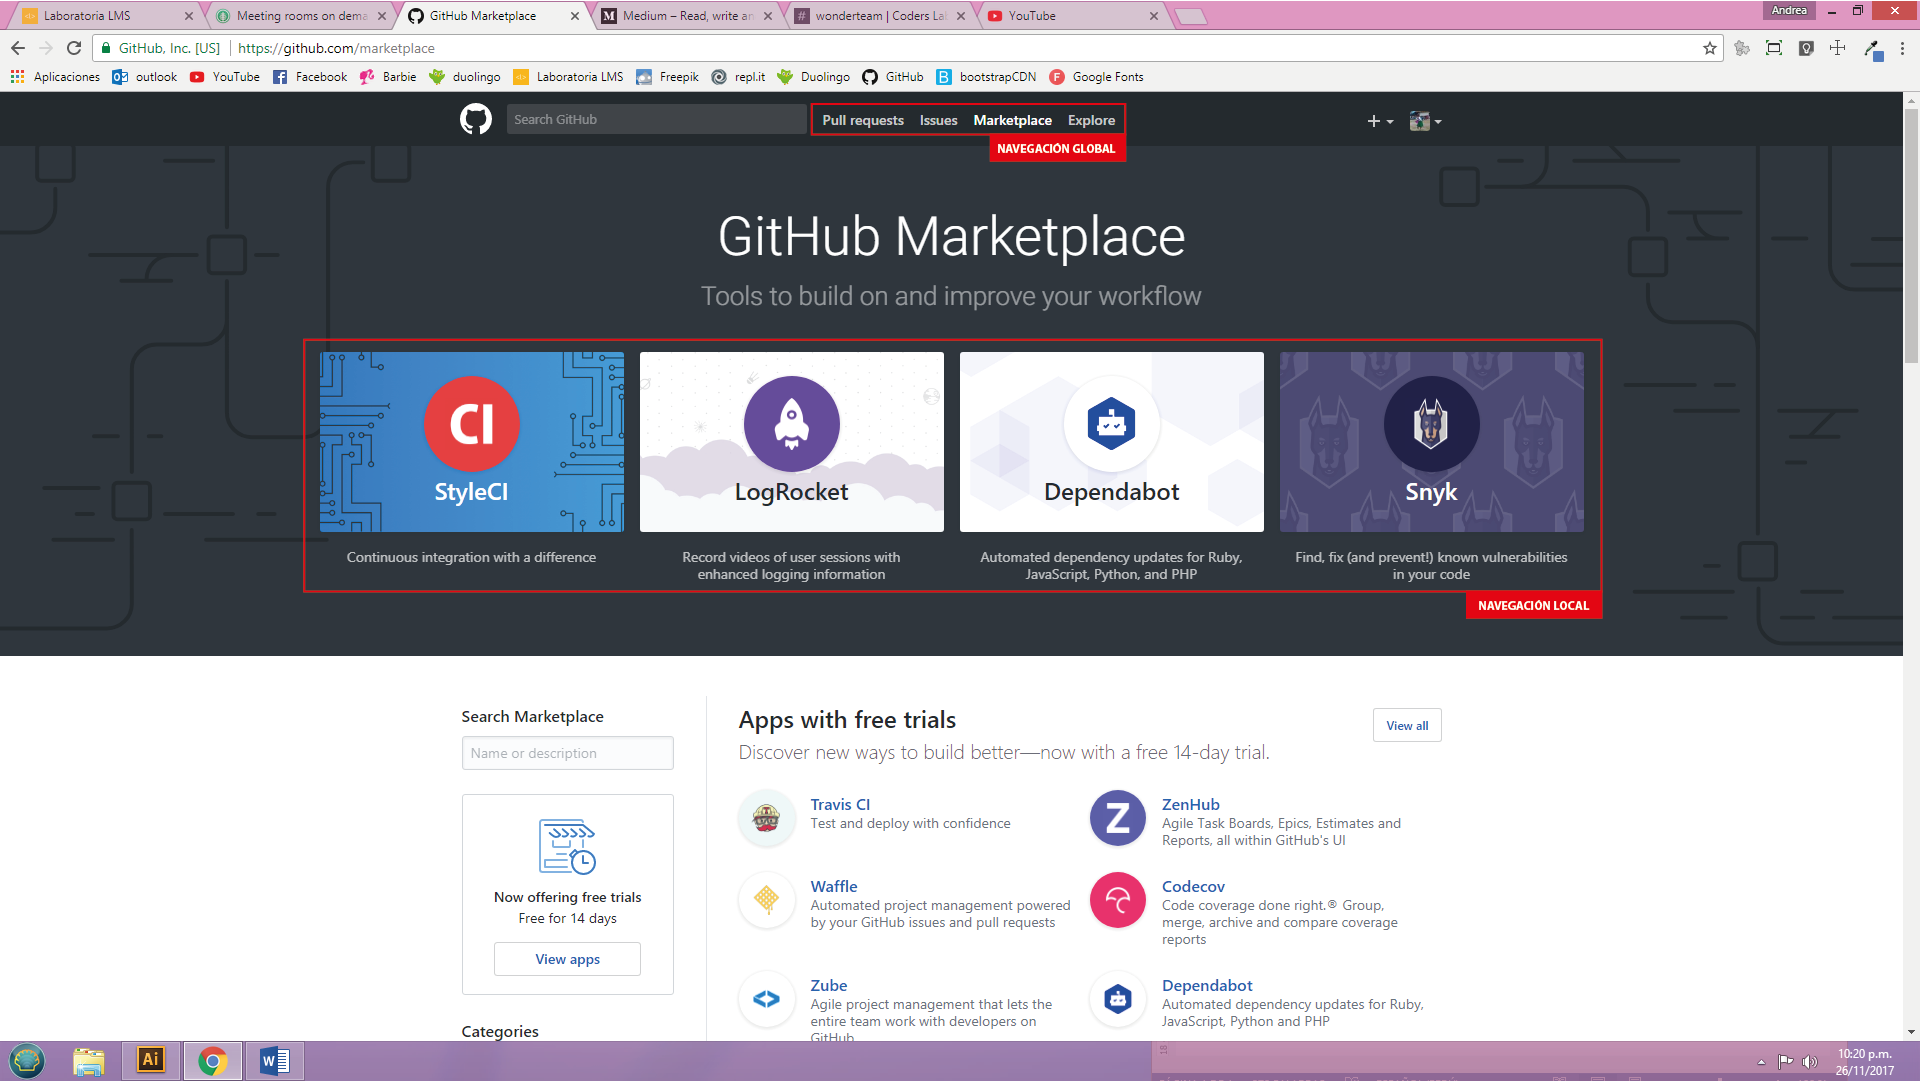Click the Travis CI app icon
The height and width of the screenshot is (1081, 1921).
click(x=767, y=818)
